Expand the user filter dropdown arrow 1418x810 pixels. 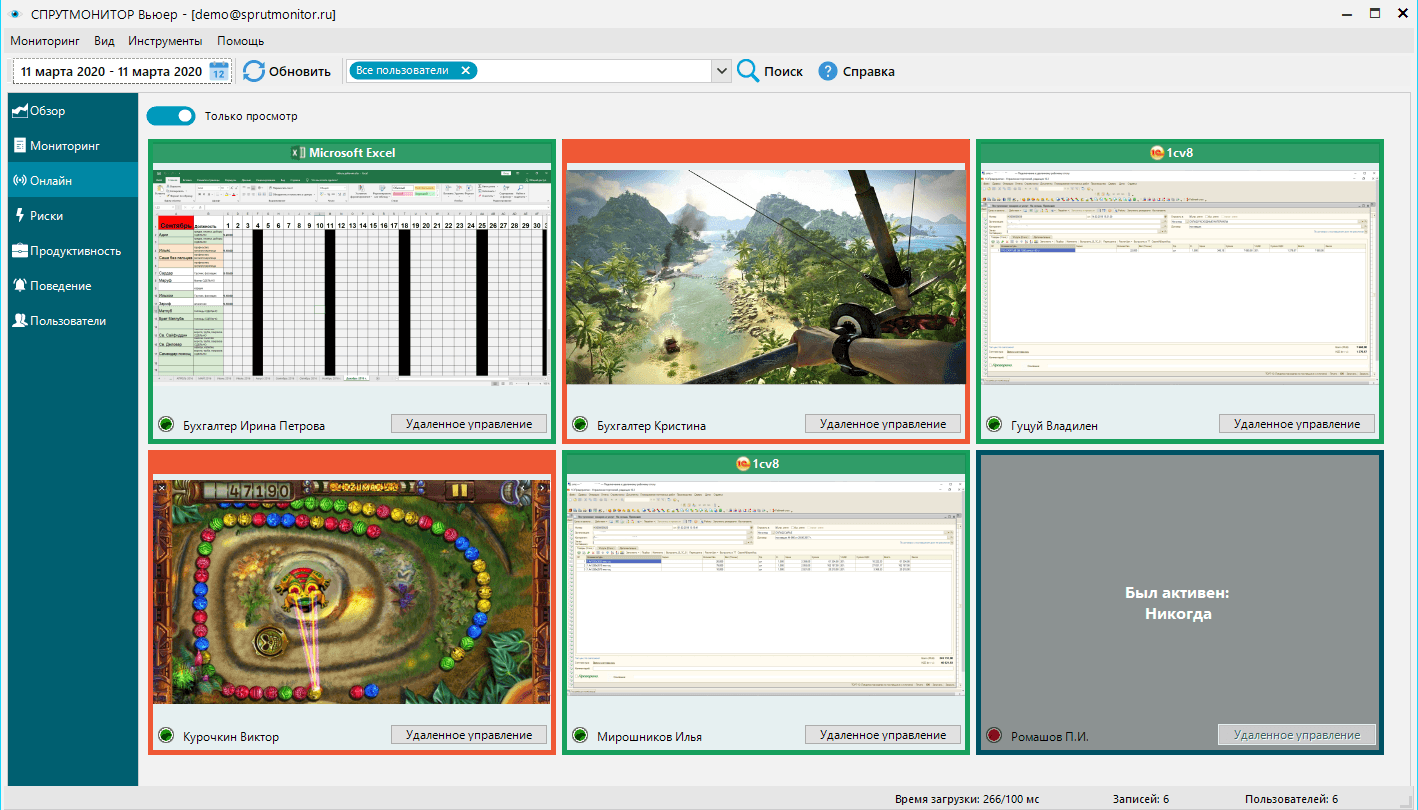tap(722, 71)
